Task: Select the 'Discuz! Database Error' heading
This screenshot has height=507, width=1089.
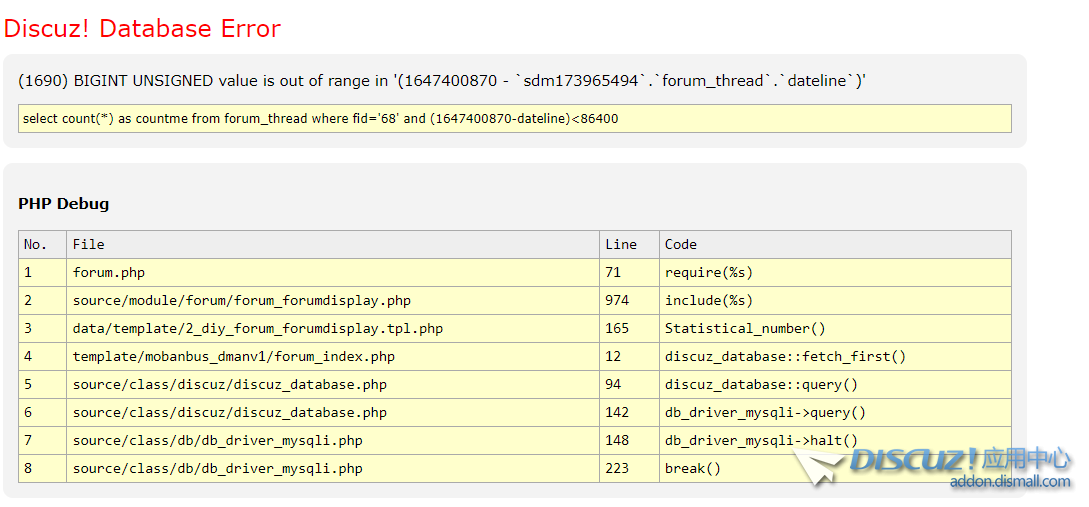Action: 142,28
